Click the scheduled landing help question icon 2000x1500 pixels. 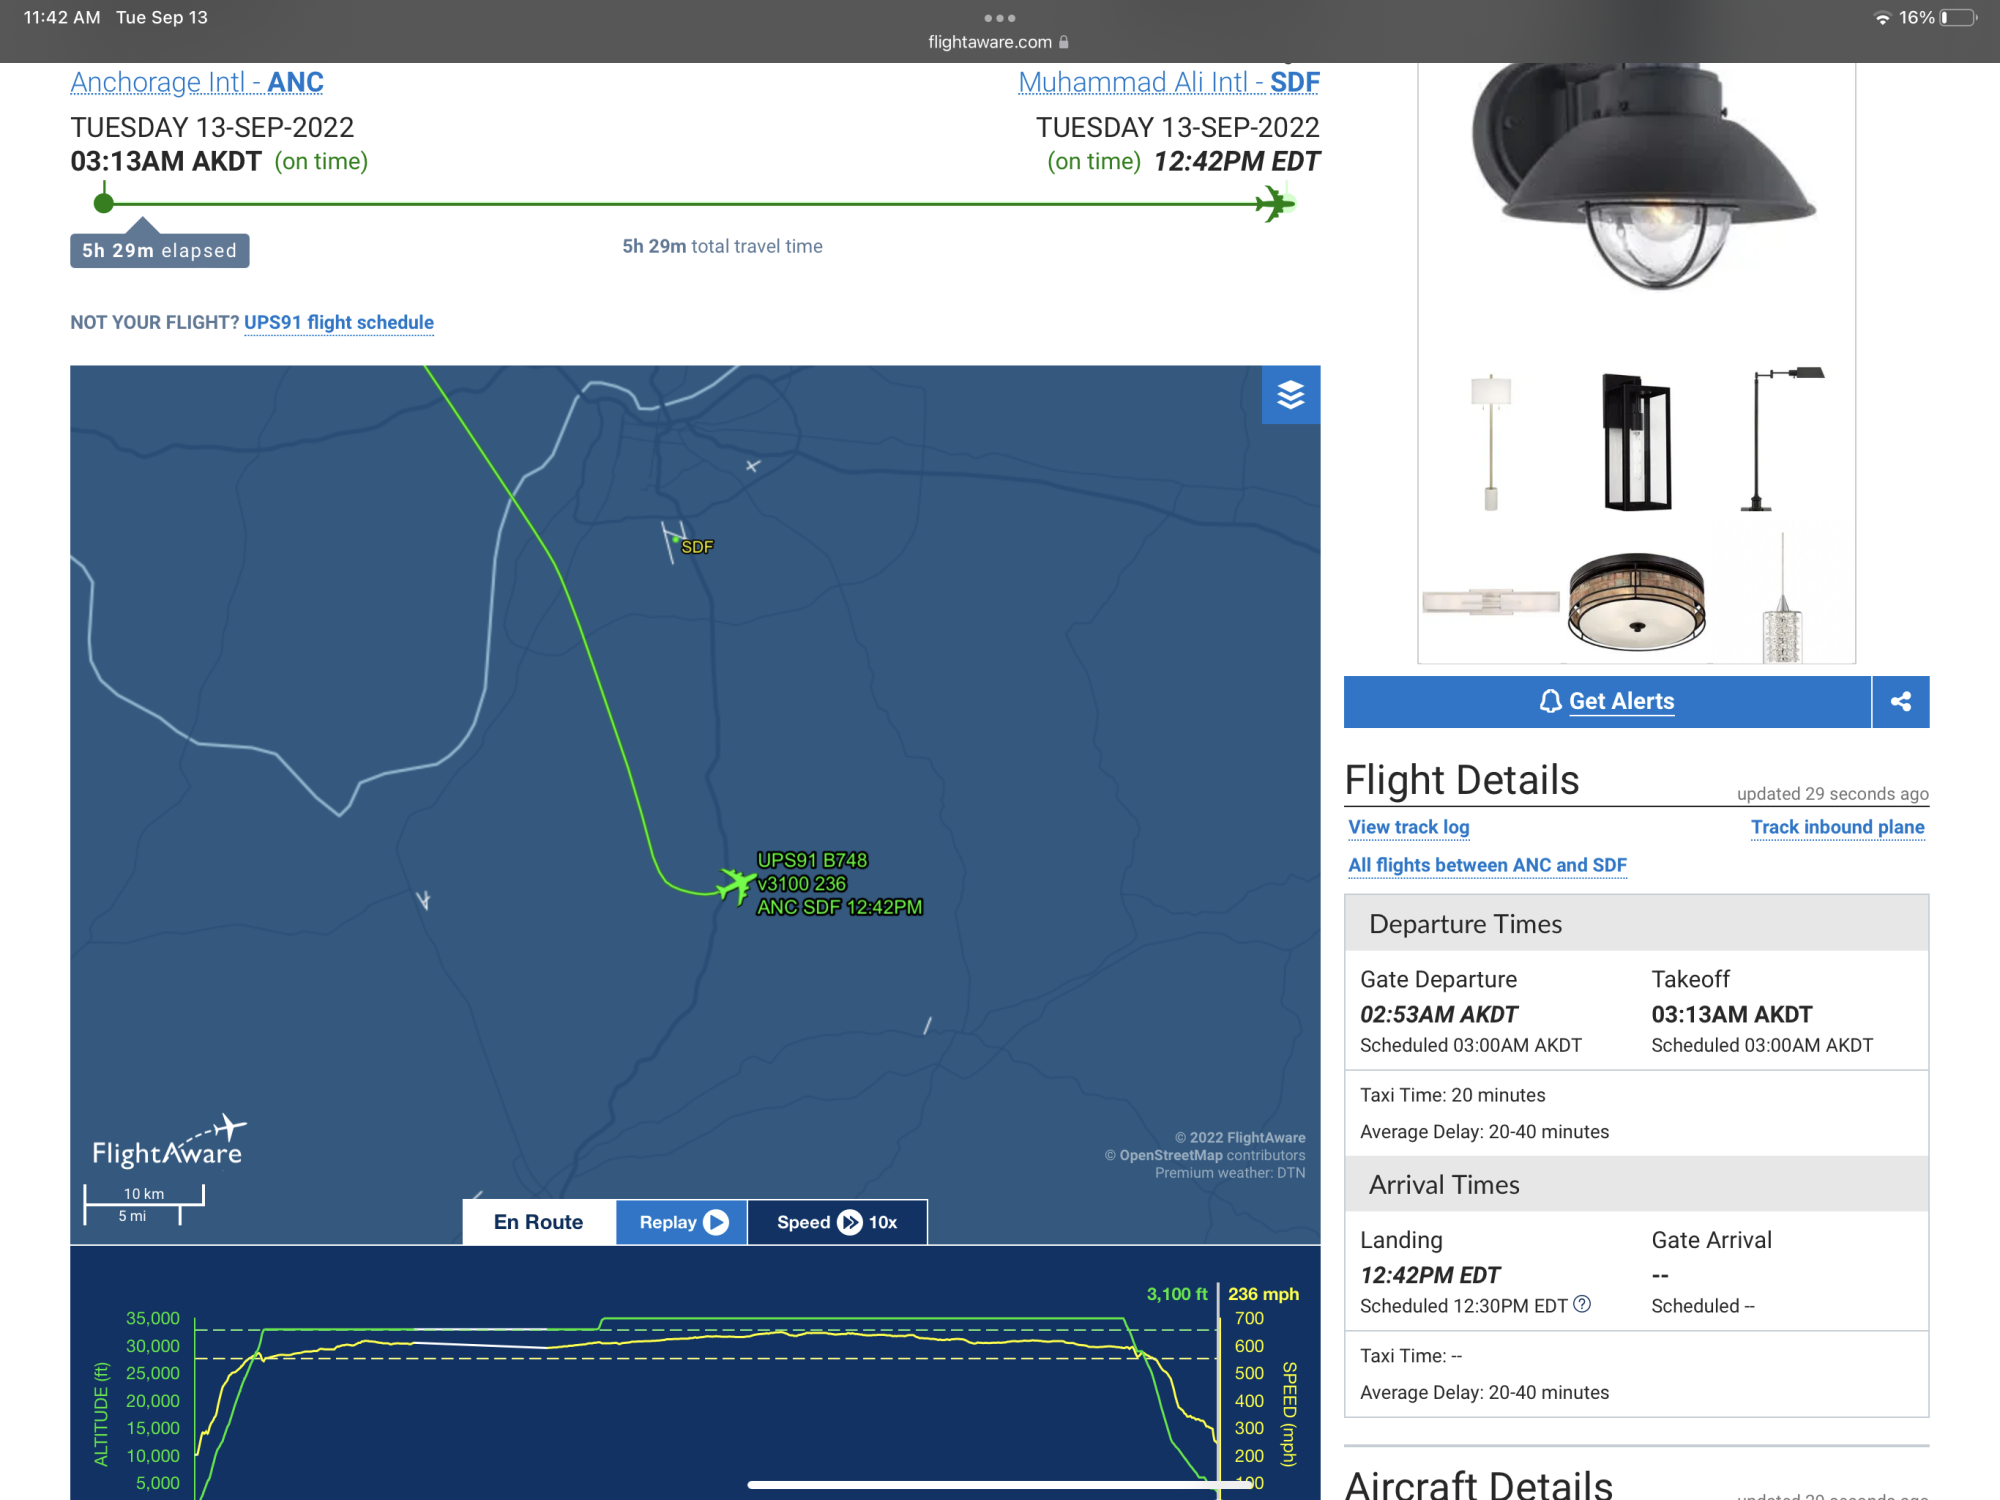[x=1582, y=1304]
